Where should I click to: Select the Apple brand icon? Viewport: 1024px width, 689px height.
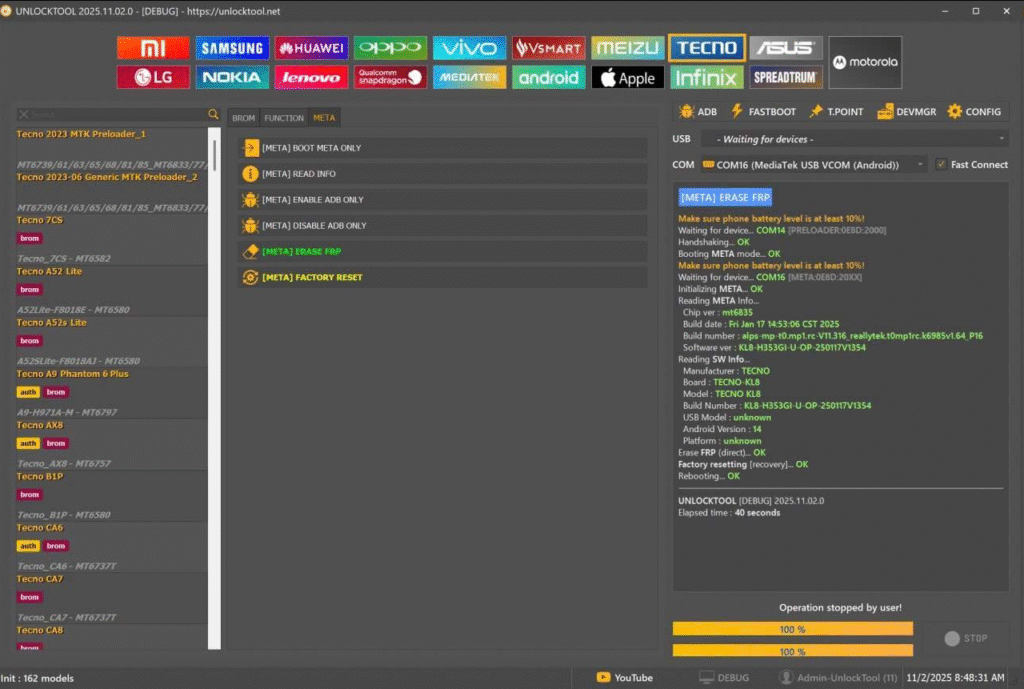627,76
